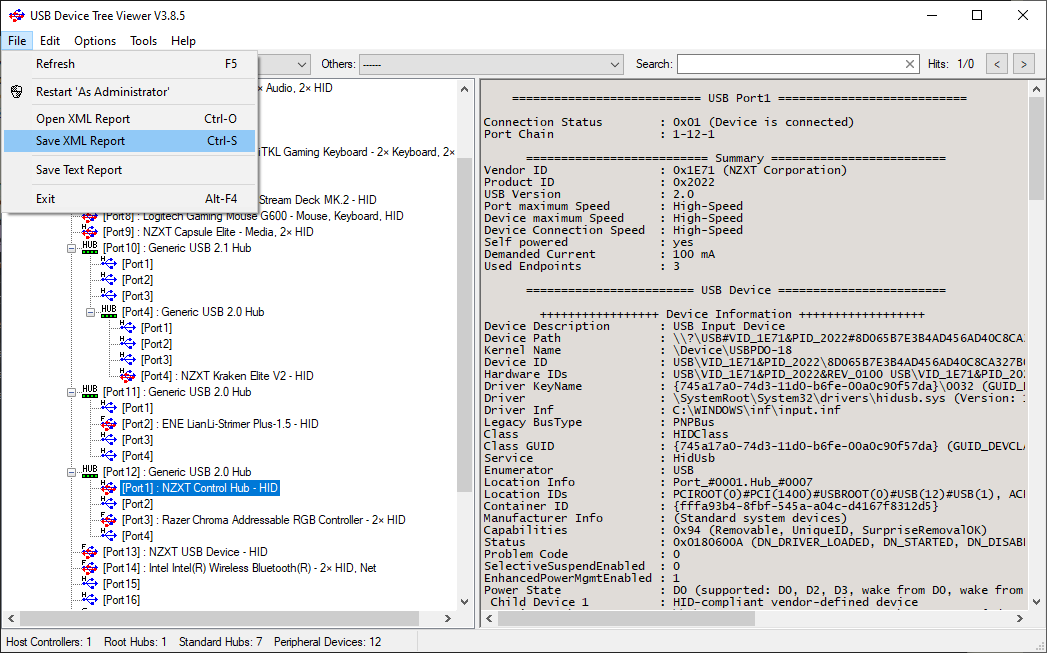This screenshot has height=653, width=1047.
Task: Click the ENE LianLi-Strimer Plus device icon
Action: (109, 424)
